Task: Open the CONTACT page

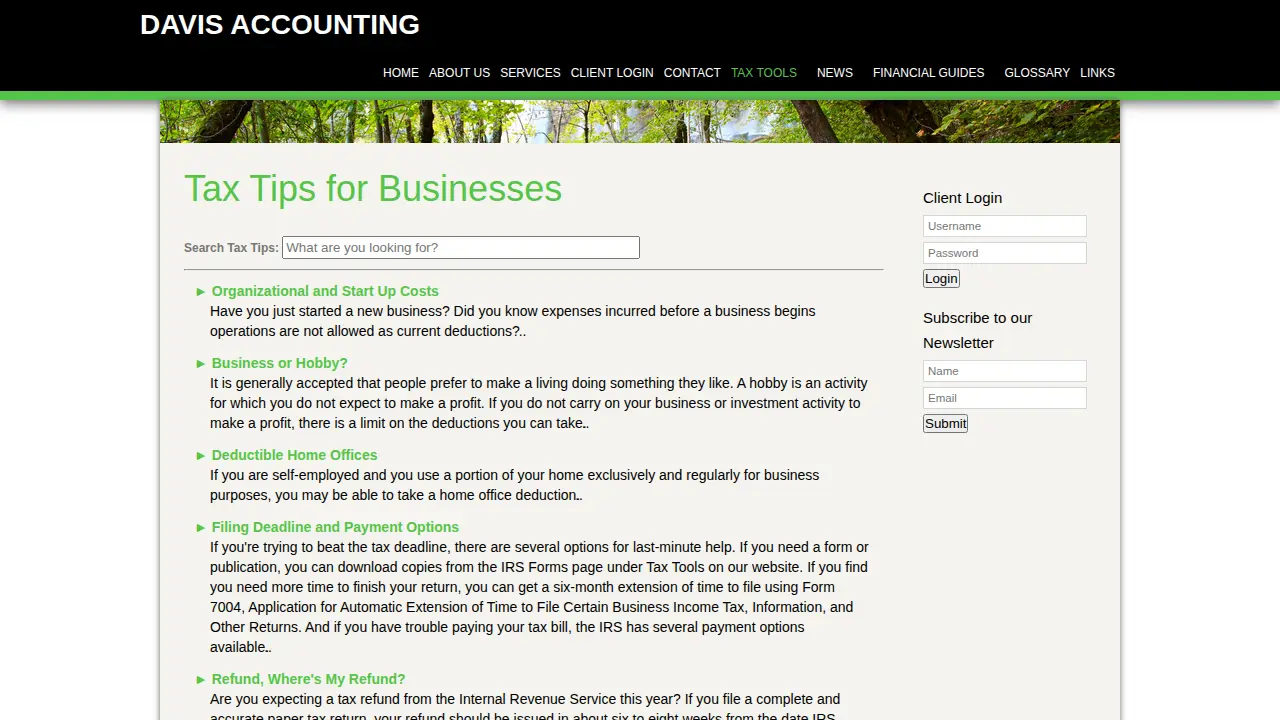Action: [x=692, y=73]
